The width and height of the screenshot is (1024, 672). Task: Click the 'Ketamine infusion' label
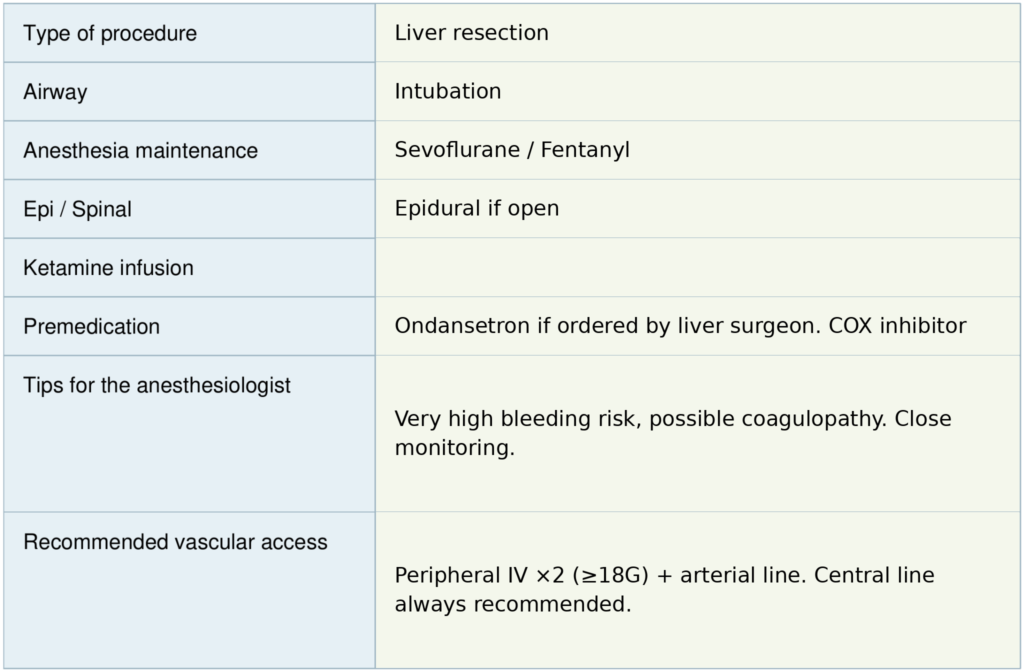coord(108,268)
